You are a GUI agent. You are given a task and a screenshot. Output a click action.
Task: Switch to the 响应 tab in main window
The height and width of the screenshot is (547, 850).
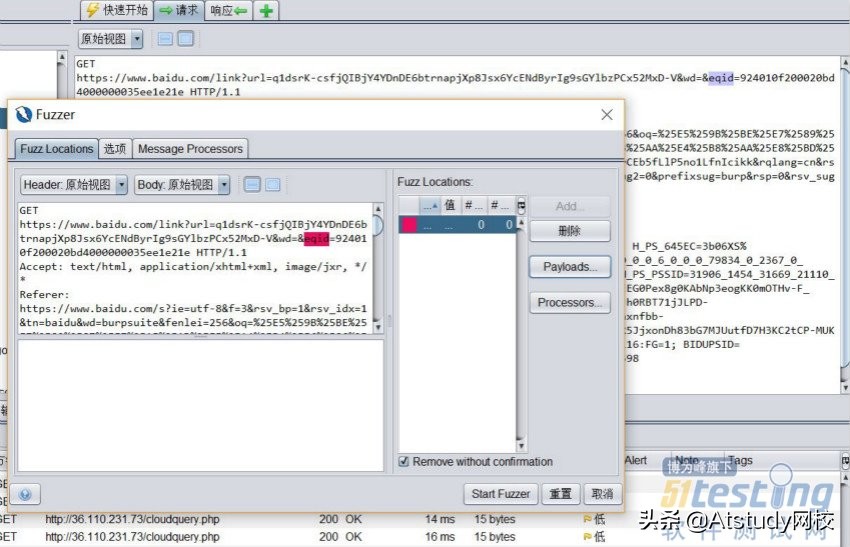[x=228, y=10]
